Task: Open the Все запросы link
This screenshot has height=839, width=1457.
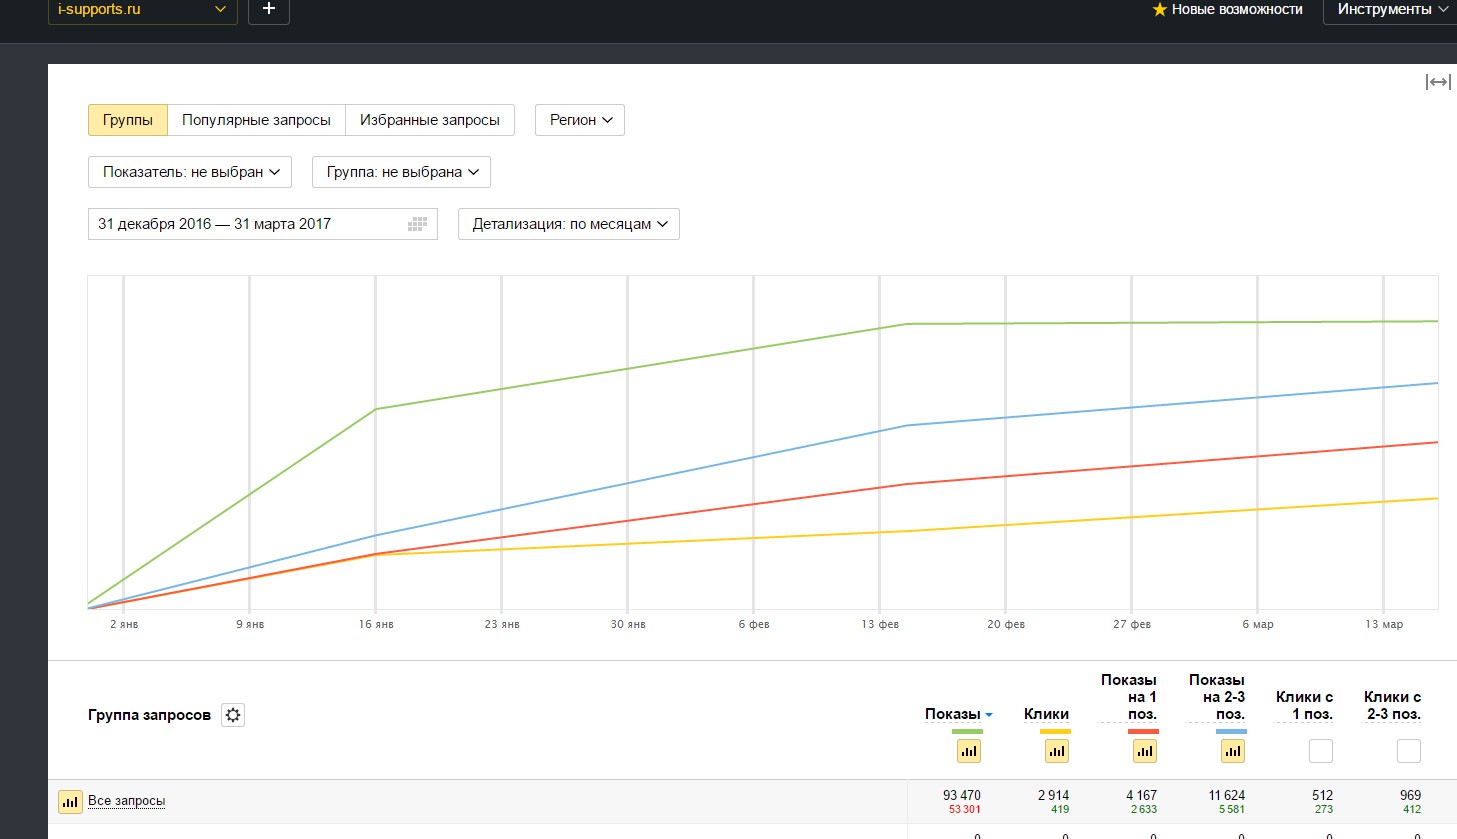Action: coord(126,801)
